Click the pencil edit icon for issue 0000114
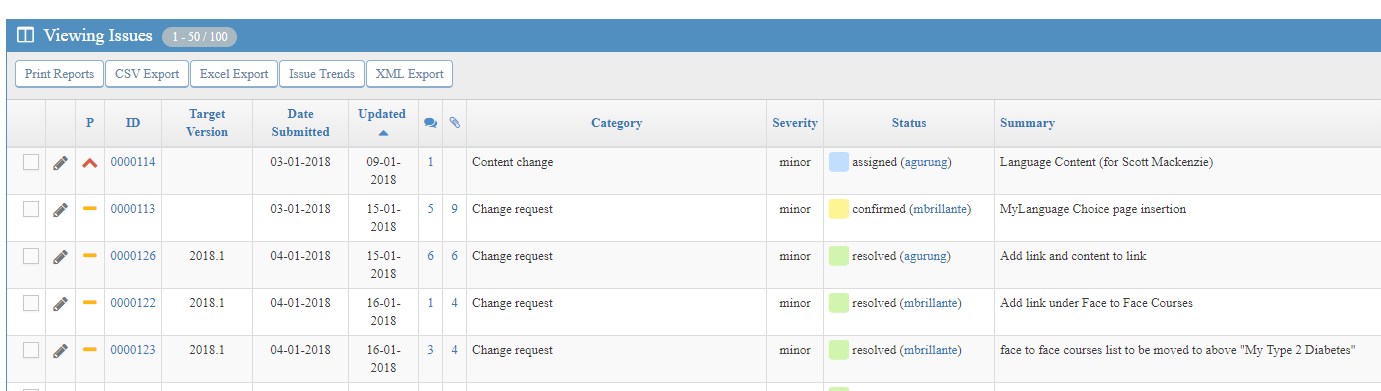Screen dimensions: 1381x391 point(61,163)
